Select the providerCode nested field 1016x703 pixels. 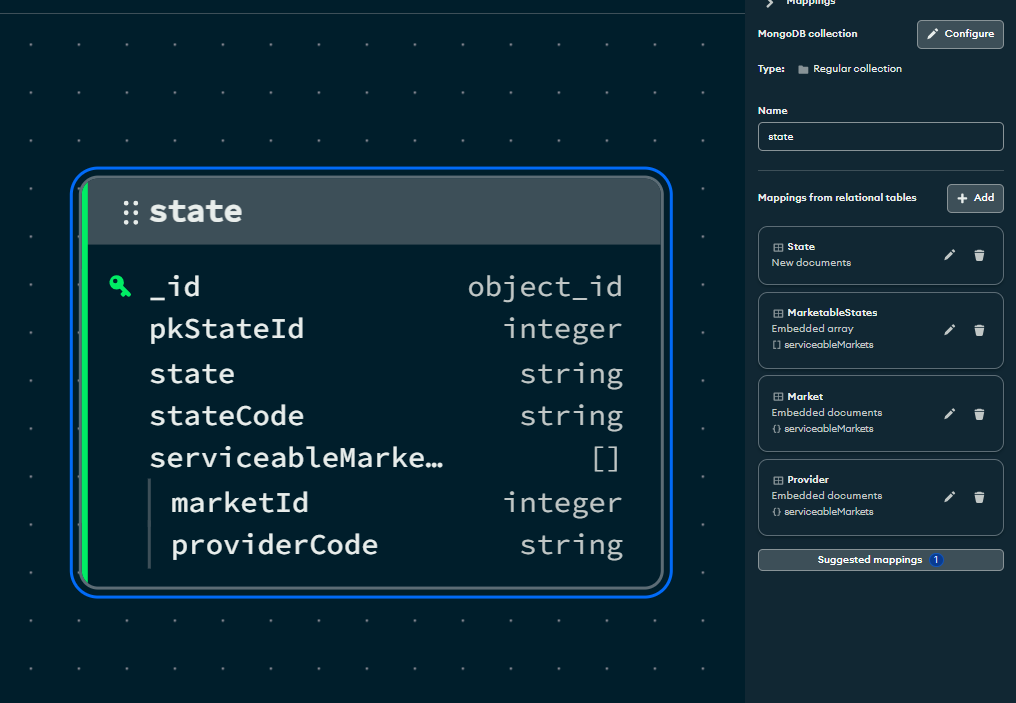click(396, 545)
